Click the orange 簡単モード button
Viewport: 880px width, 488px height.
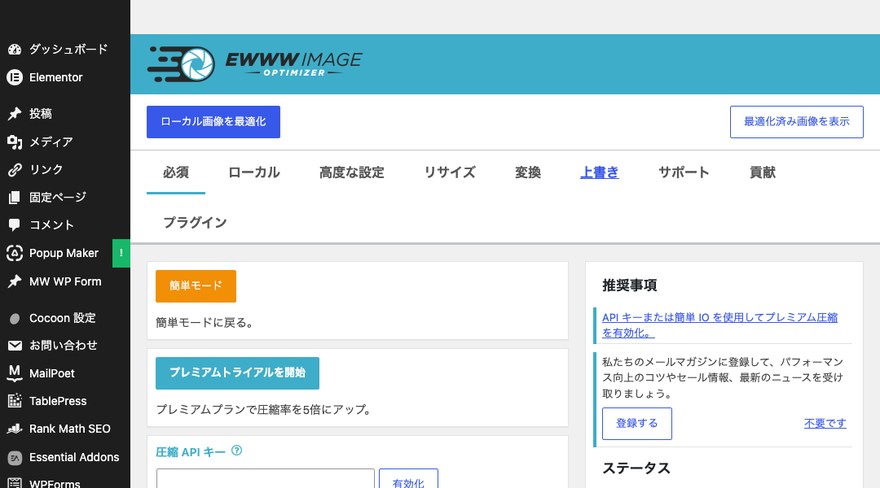196,286
